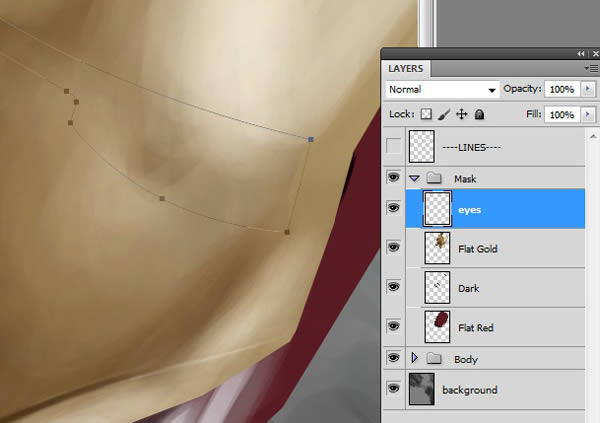
Task: Click the Flat Gold layer thumbnail
Action: pos(437,248)
